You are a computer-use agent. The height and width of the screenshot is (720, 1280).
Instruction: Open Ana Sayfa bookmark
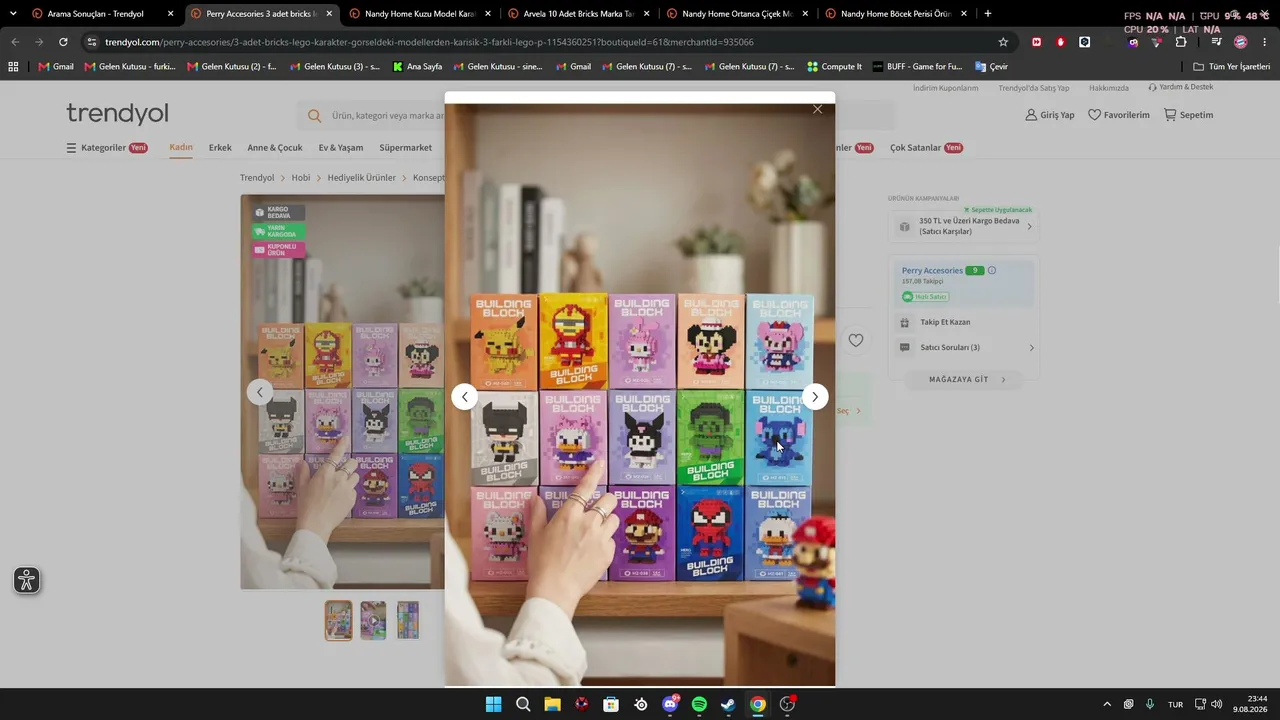point(418,67)
